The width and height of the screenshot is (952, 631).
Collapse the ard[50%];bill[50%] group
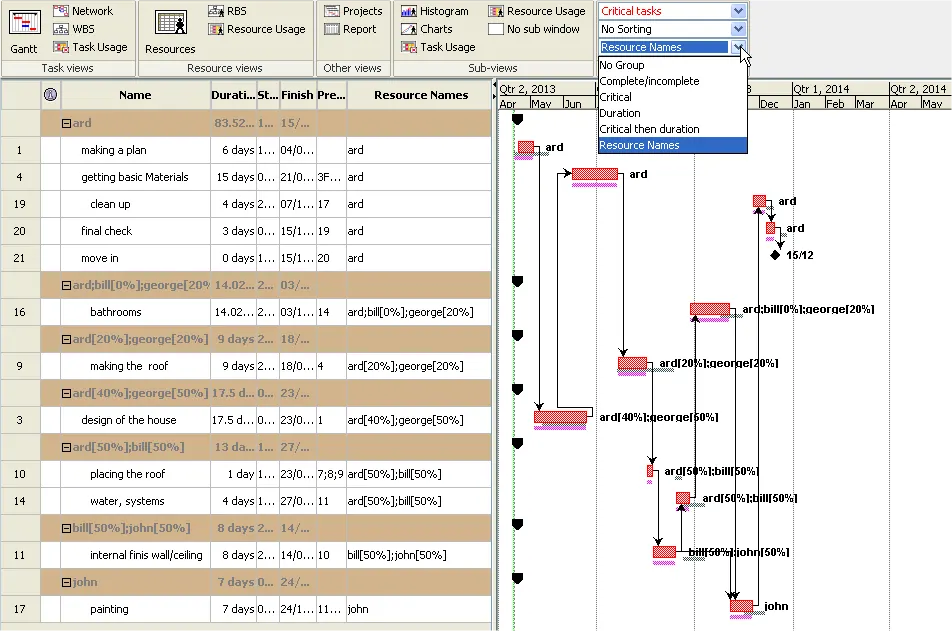[66, 448]
